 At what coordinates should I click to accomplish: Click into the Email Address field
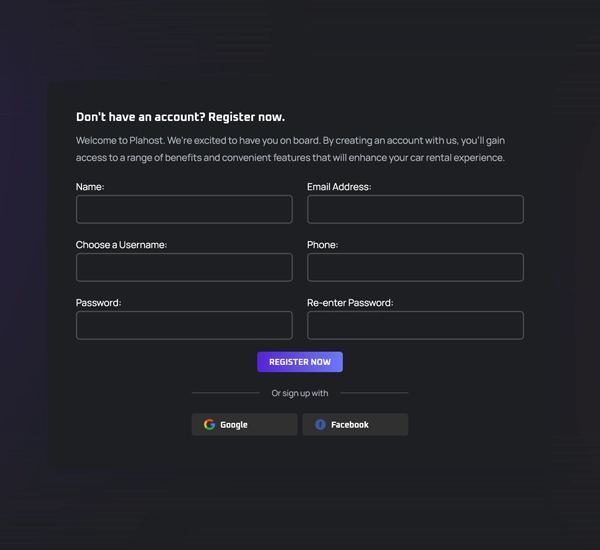click(415, 209)
